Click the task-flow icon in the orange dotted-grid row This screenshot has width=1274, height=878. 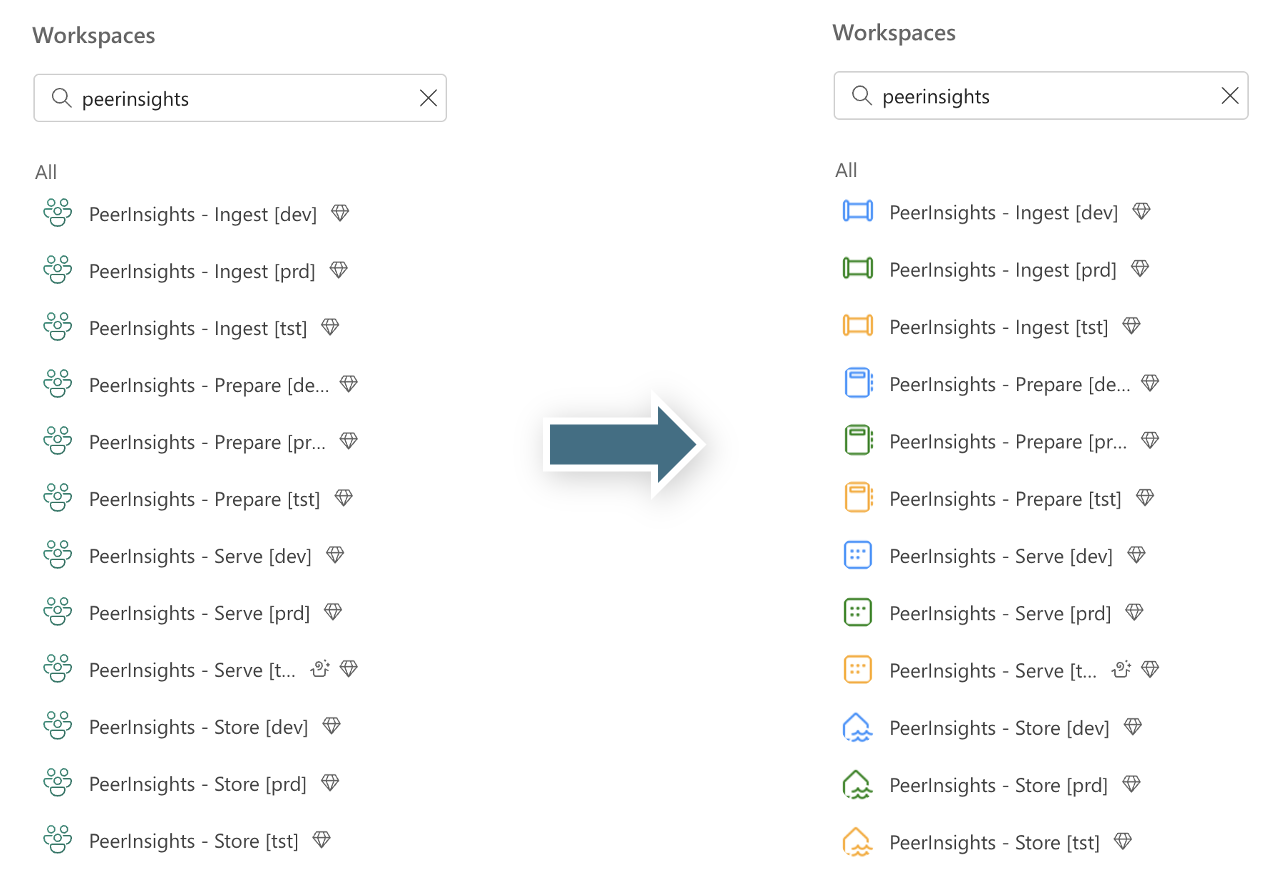pyautogui.click(x=1121, y=669)
